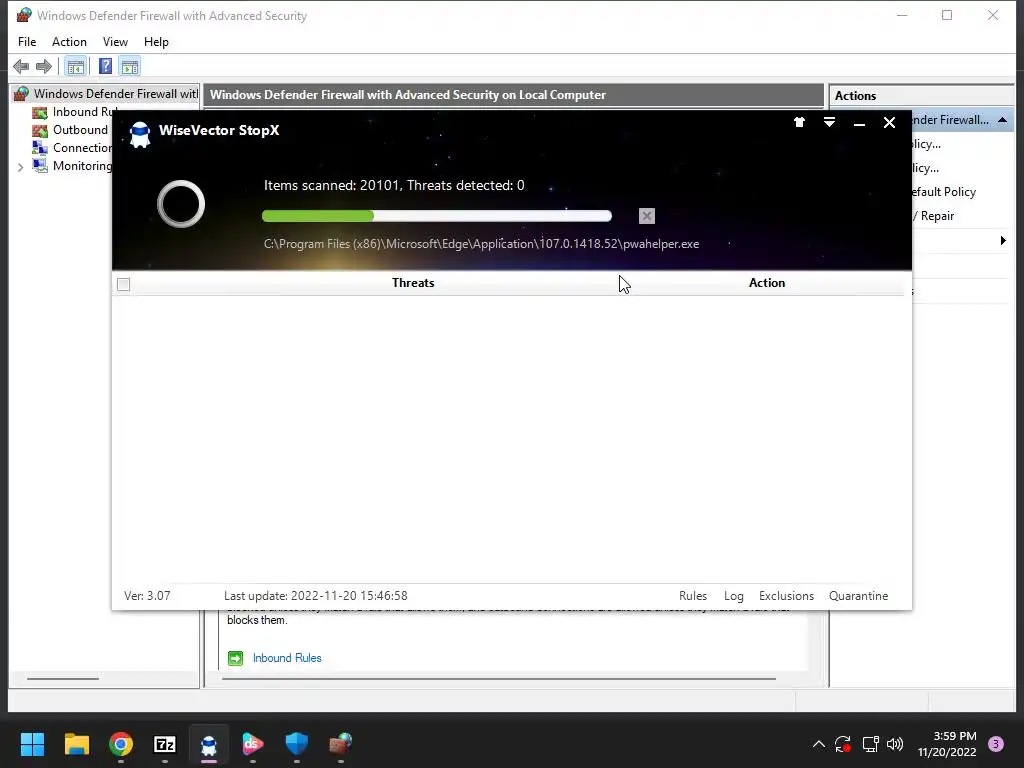Select Monitoring in the tree
Screen dimensions: 1024x768
(72, 166)
